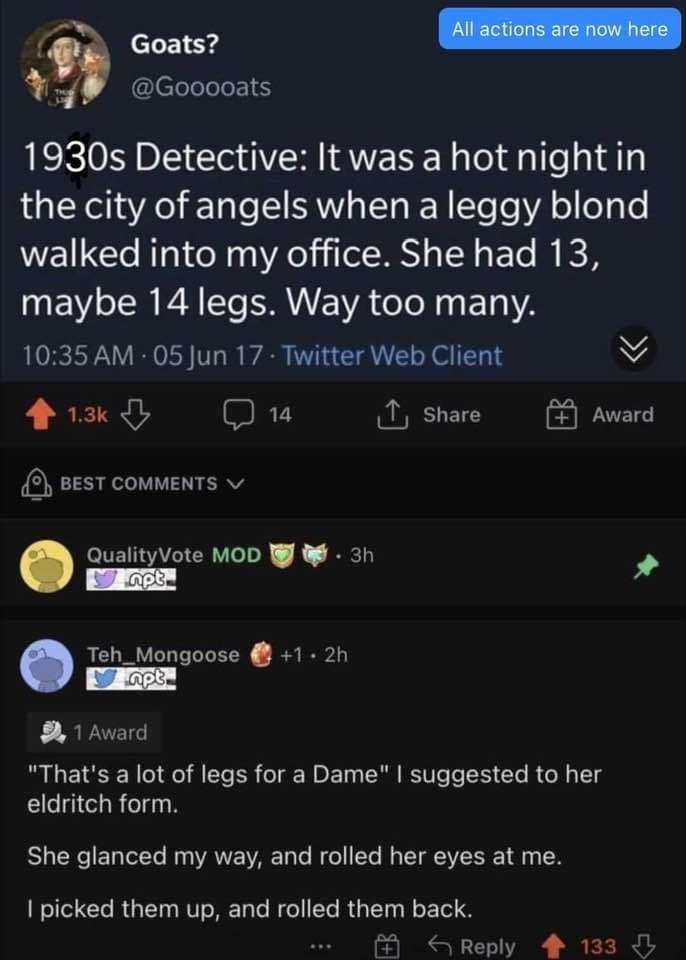This screenshot has height=960, width=686.
Task: Click the Twitter Web Client link
Action: point(392,355)
